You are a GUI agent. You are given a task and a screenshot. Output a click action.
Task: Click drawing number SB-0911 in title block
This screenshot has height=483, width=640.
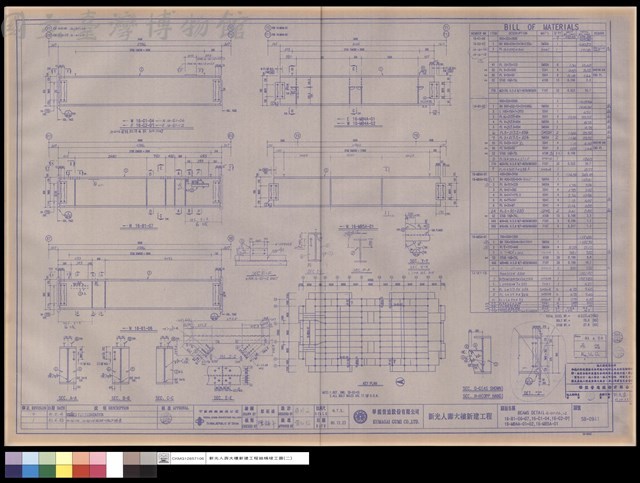tap(589, 419)
